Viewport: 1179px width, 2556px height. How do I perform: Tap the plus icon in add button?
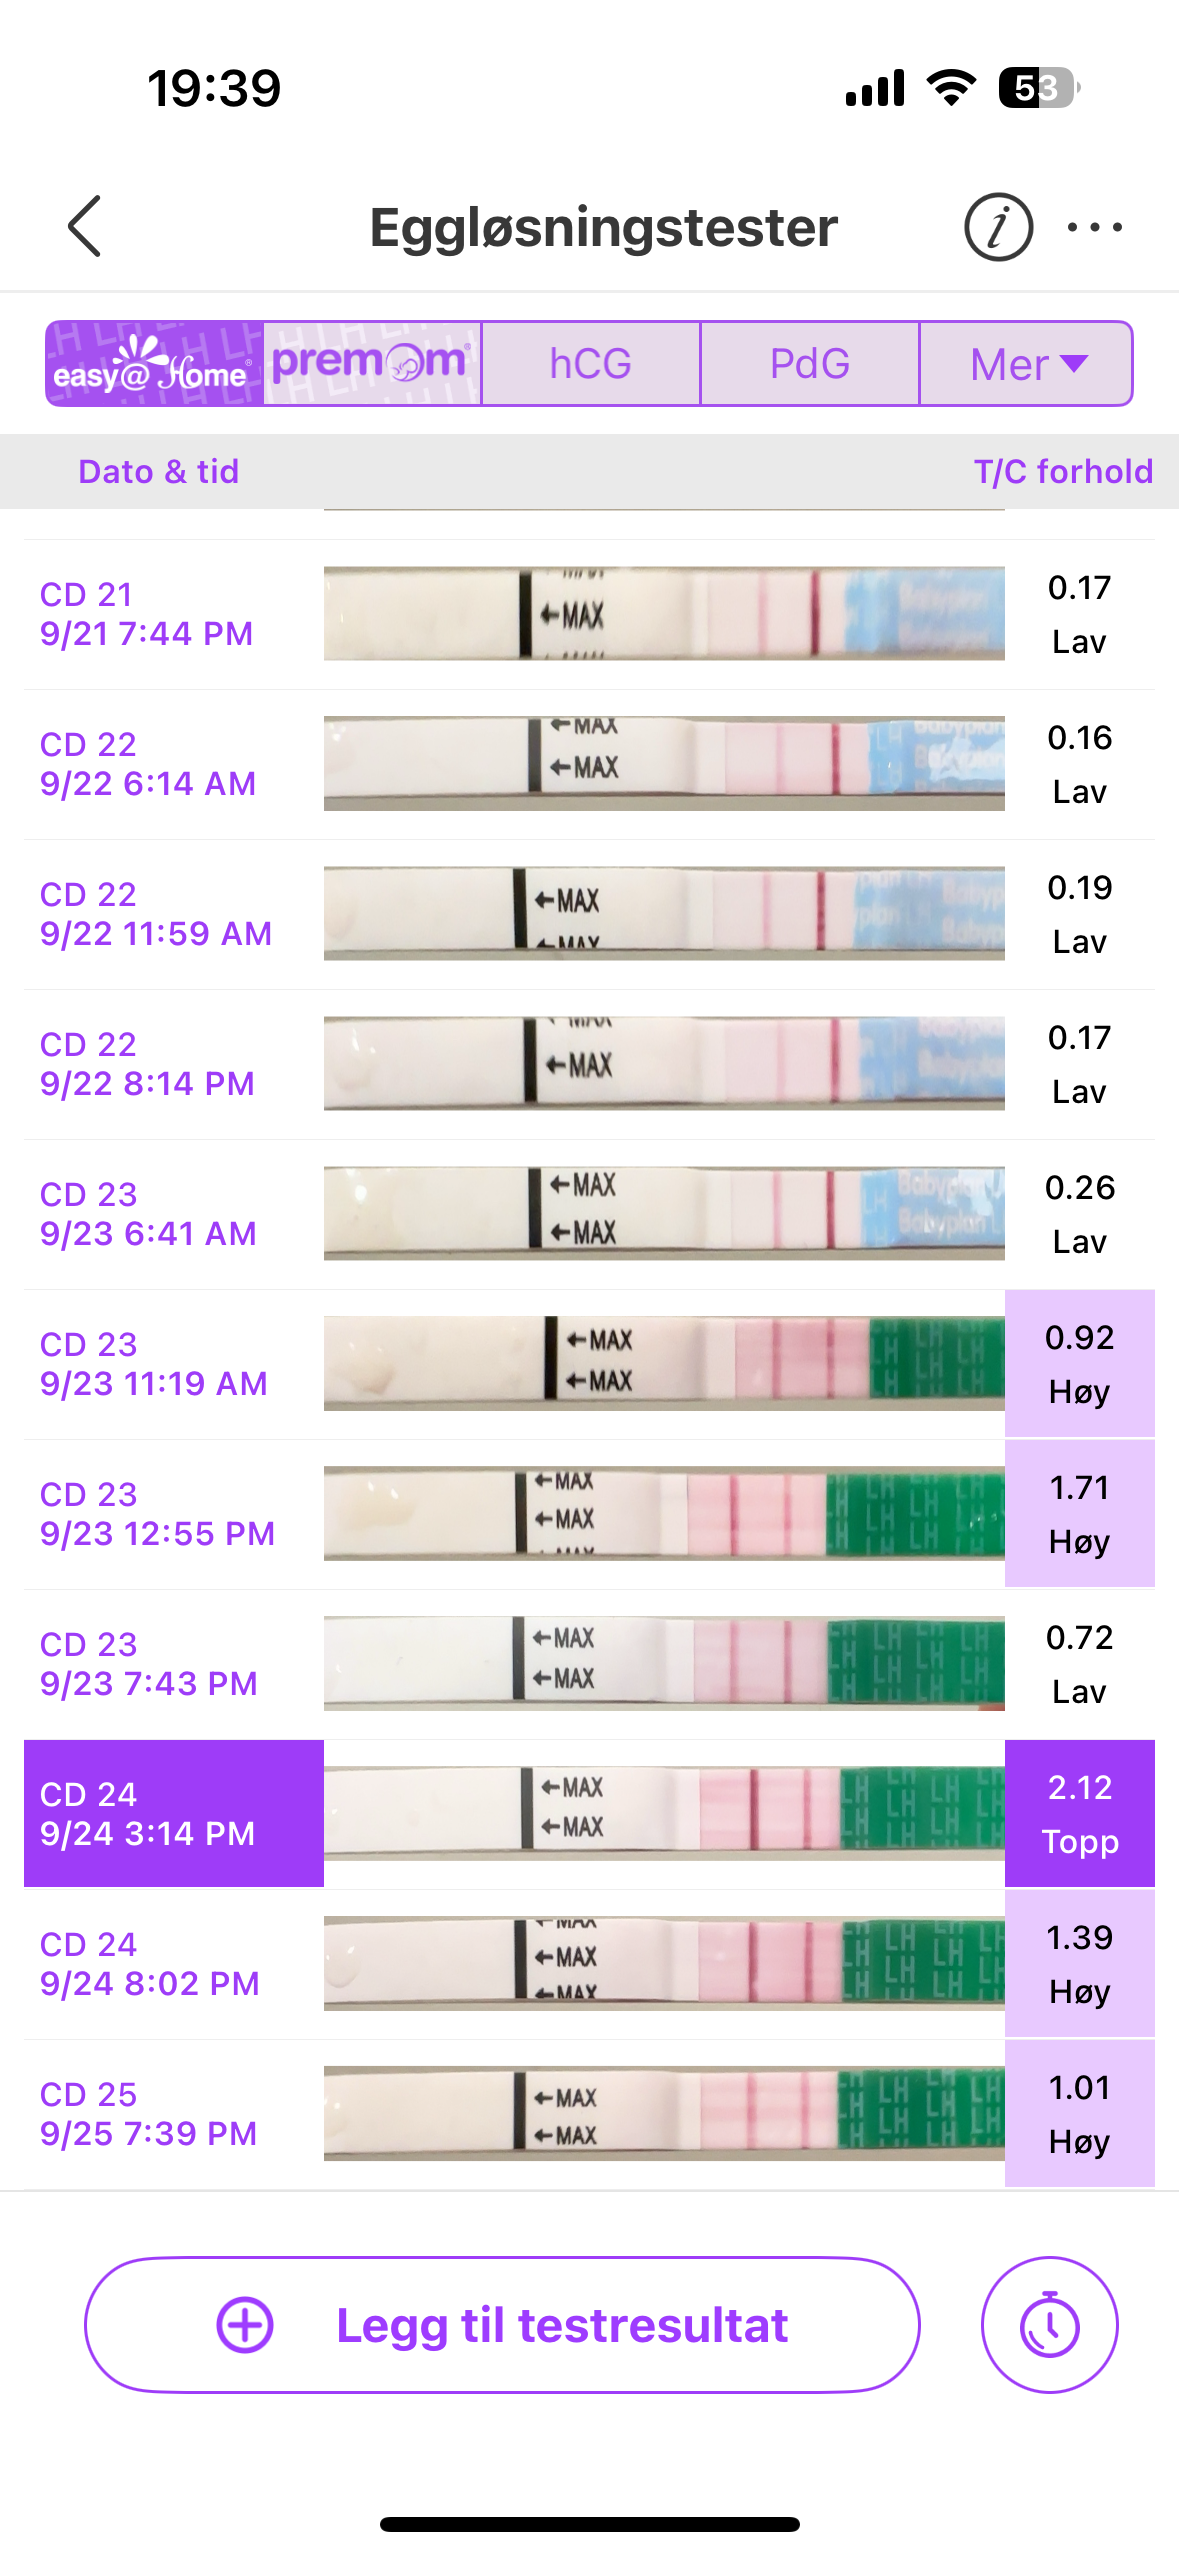[x=245, y=2325]
